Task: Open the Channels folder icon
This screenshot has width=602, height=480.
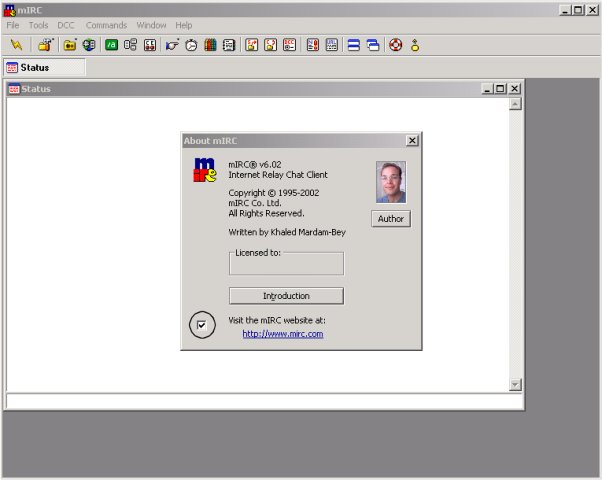Action: (x=70, y=45)
